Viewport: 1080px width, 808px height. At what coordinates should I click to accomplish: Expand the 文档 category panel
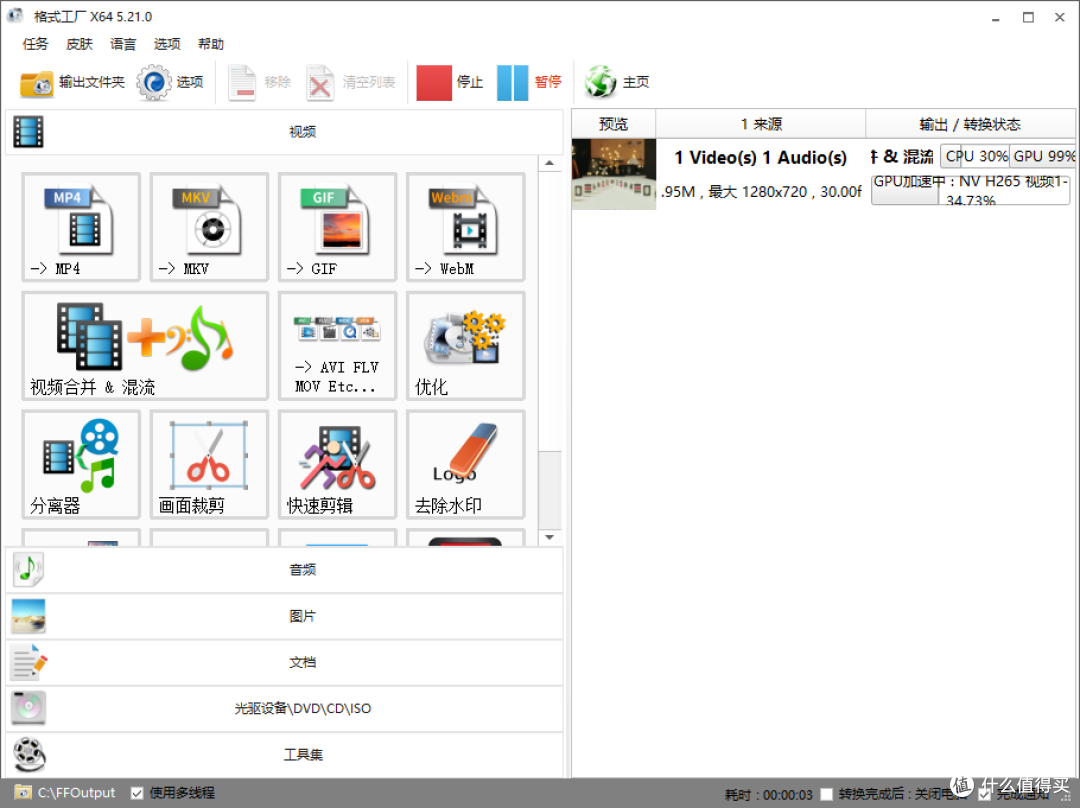click(284, 662)
